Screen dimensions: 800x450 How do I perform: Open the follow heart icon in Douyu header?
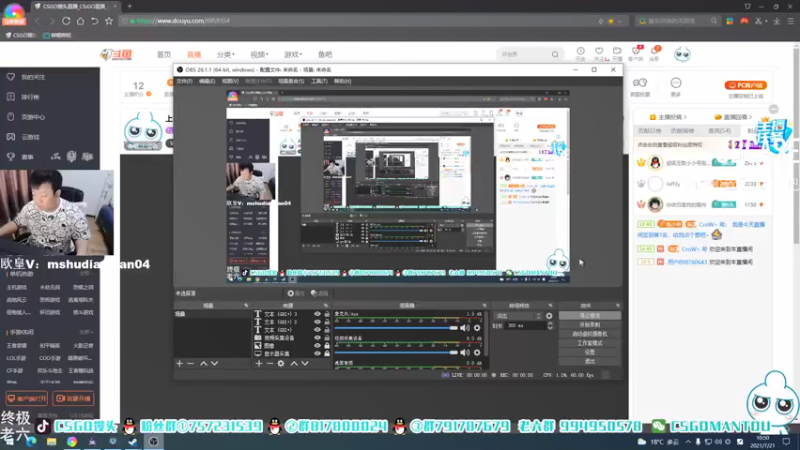pyautogui.click(x=599, y=53)
